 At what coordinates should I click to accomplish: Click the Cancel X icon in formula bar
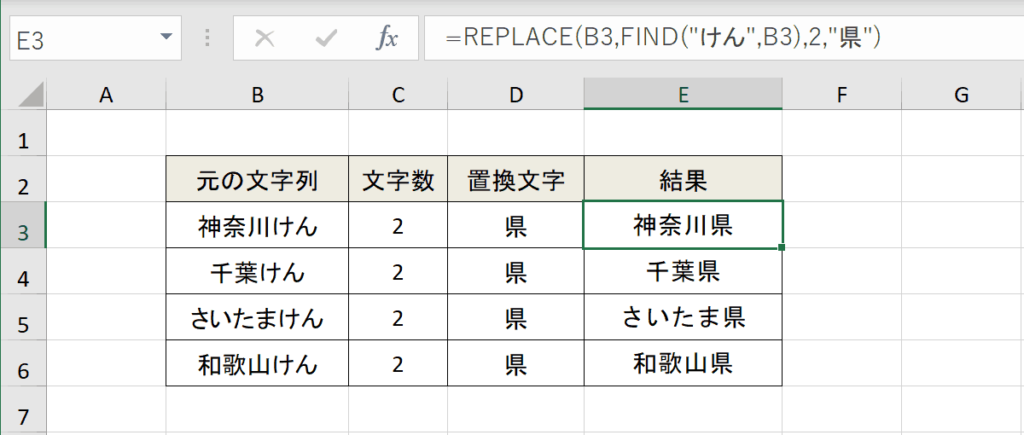click(x=264, y=39)
